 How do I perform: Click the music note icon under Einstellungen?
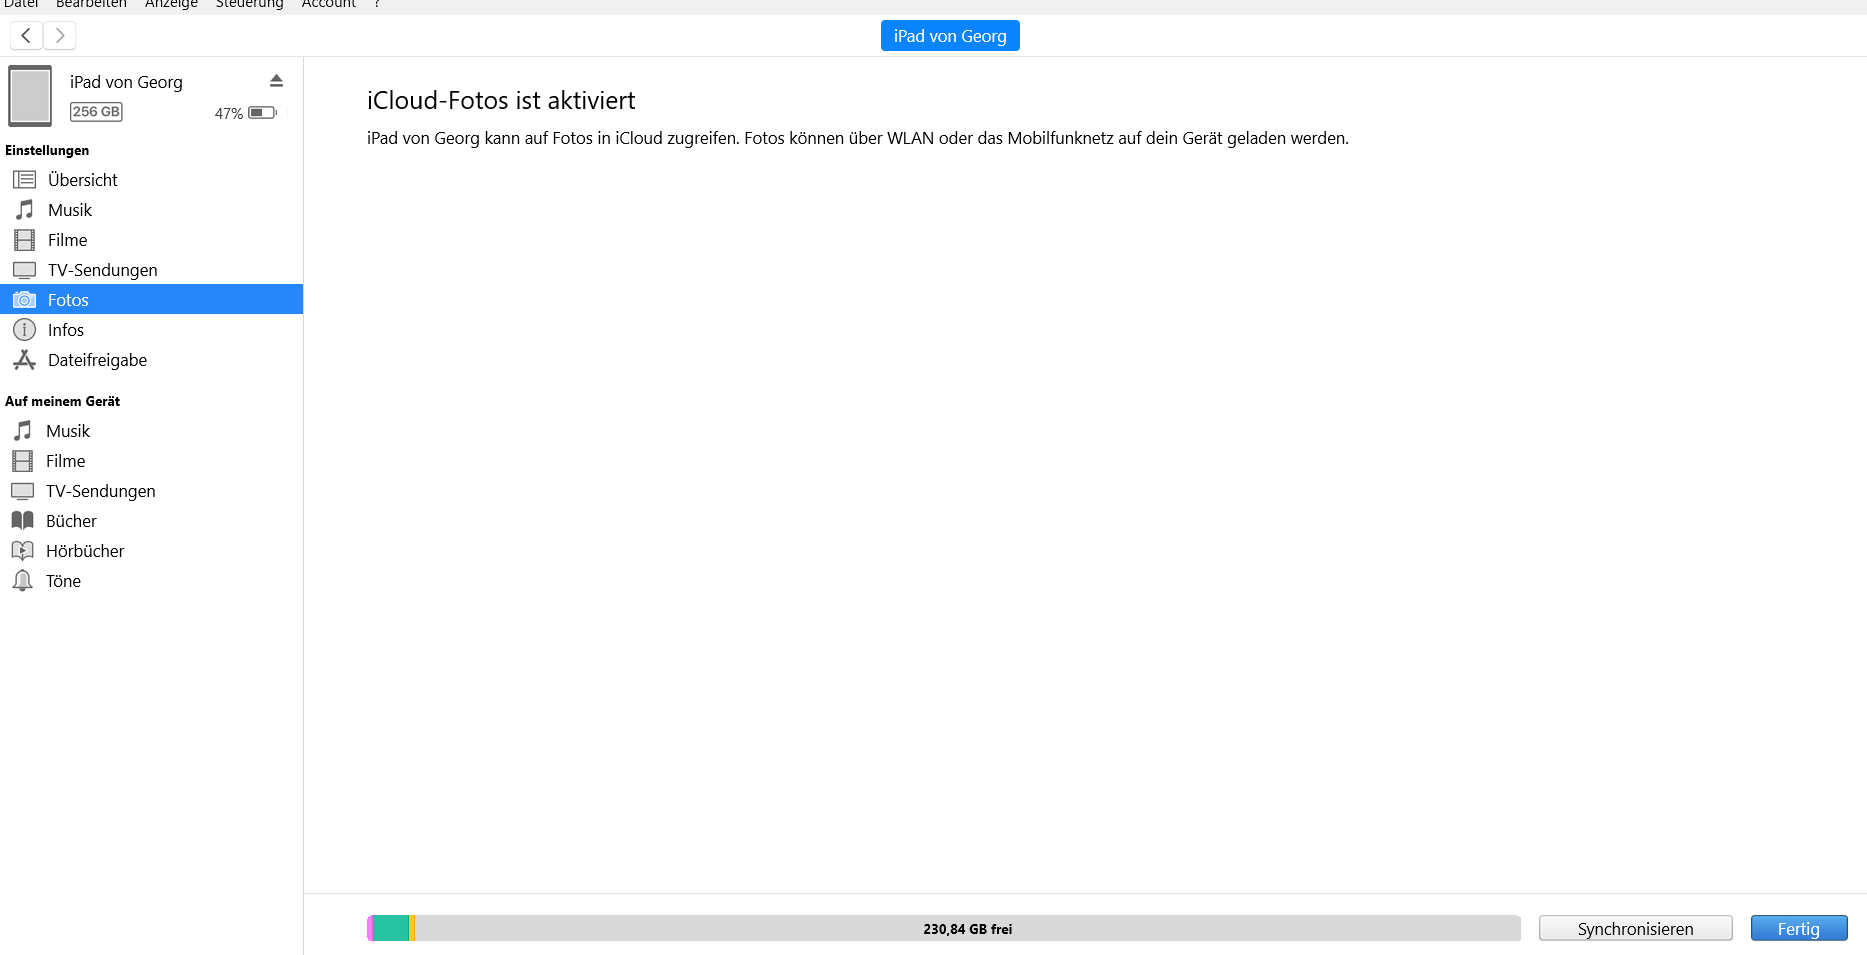pyautogui.click(x=24, y=210)
